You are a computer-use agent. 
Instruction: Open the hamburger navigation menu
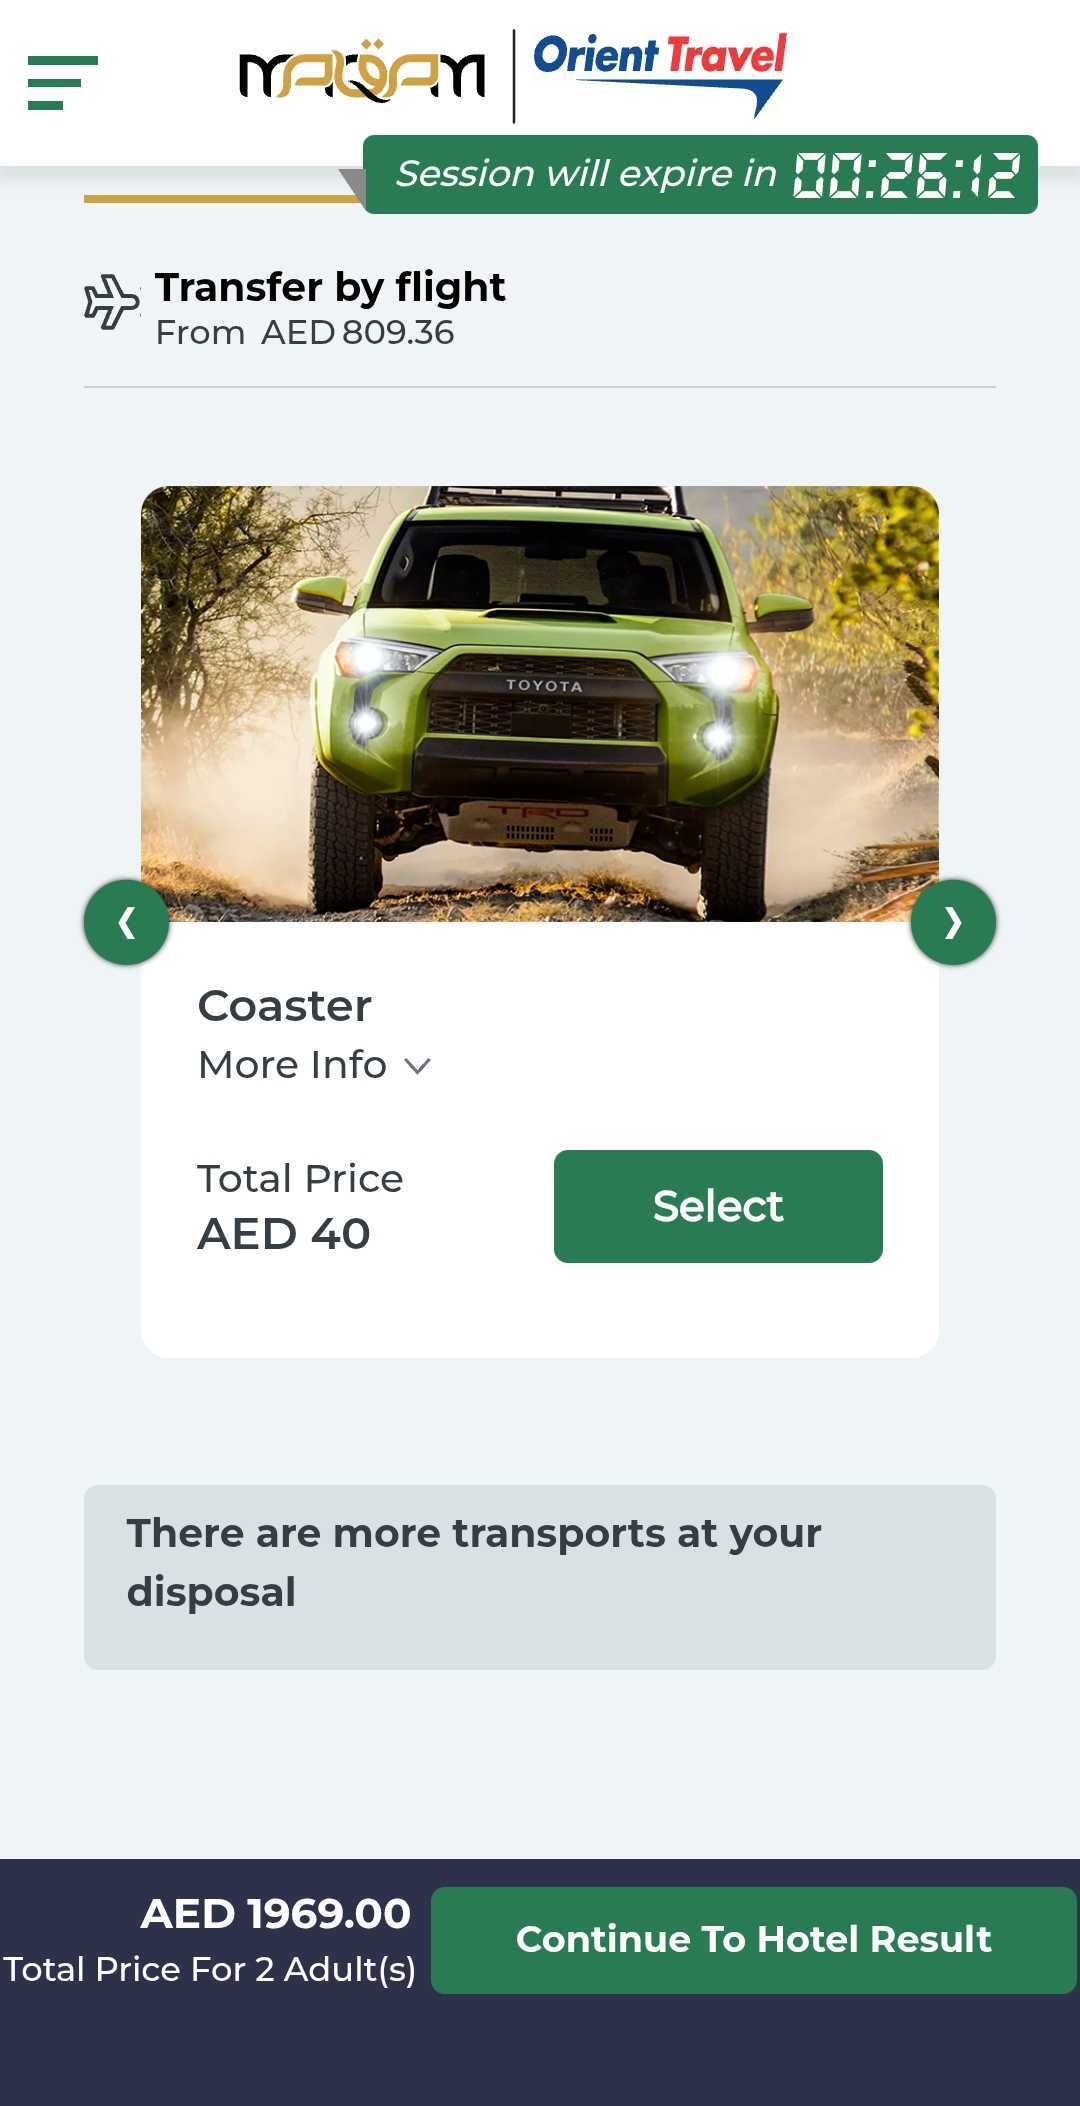point(62,82)
